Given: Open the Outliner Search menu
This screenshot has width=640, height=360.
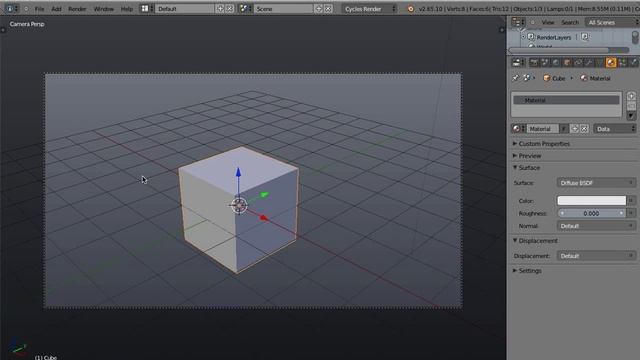Looking at the screenshot, I should (x=570, y=22).
